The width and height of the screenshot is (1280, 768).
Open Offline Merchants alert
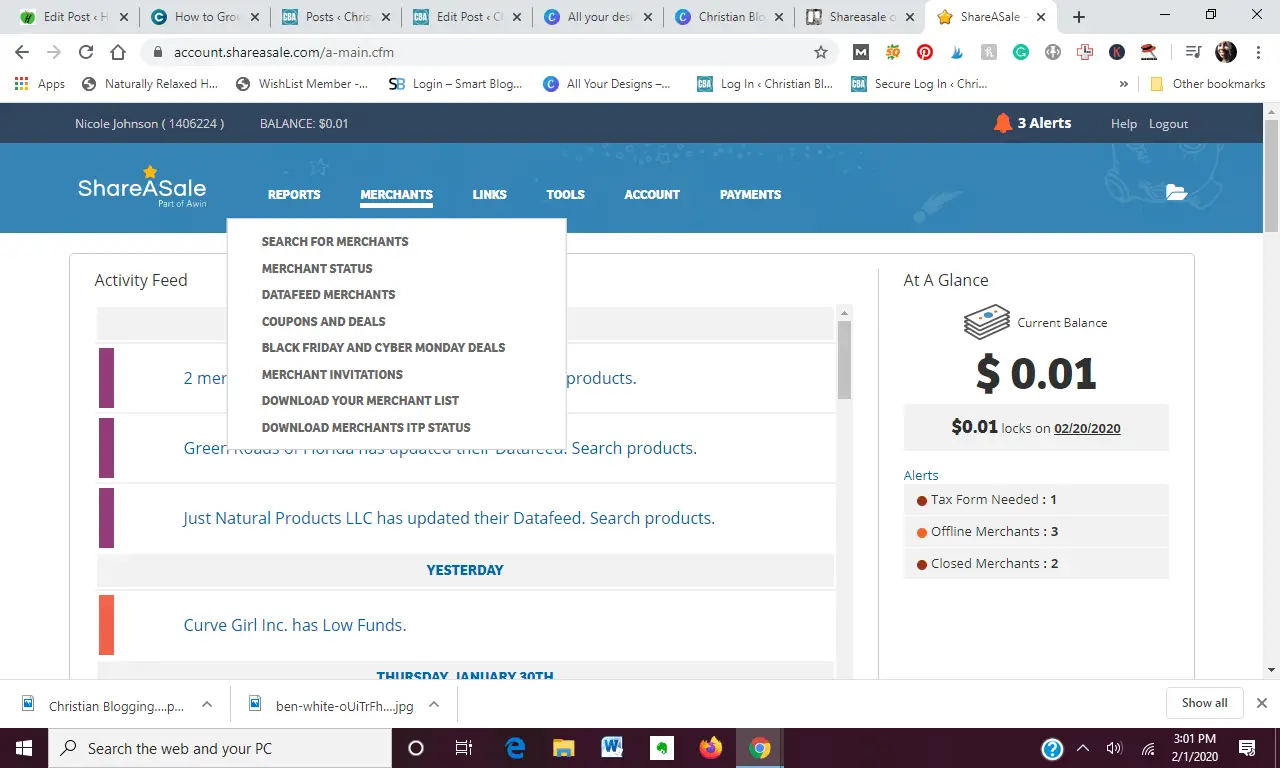[1036, 531]
